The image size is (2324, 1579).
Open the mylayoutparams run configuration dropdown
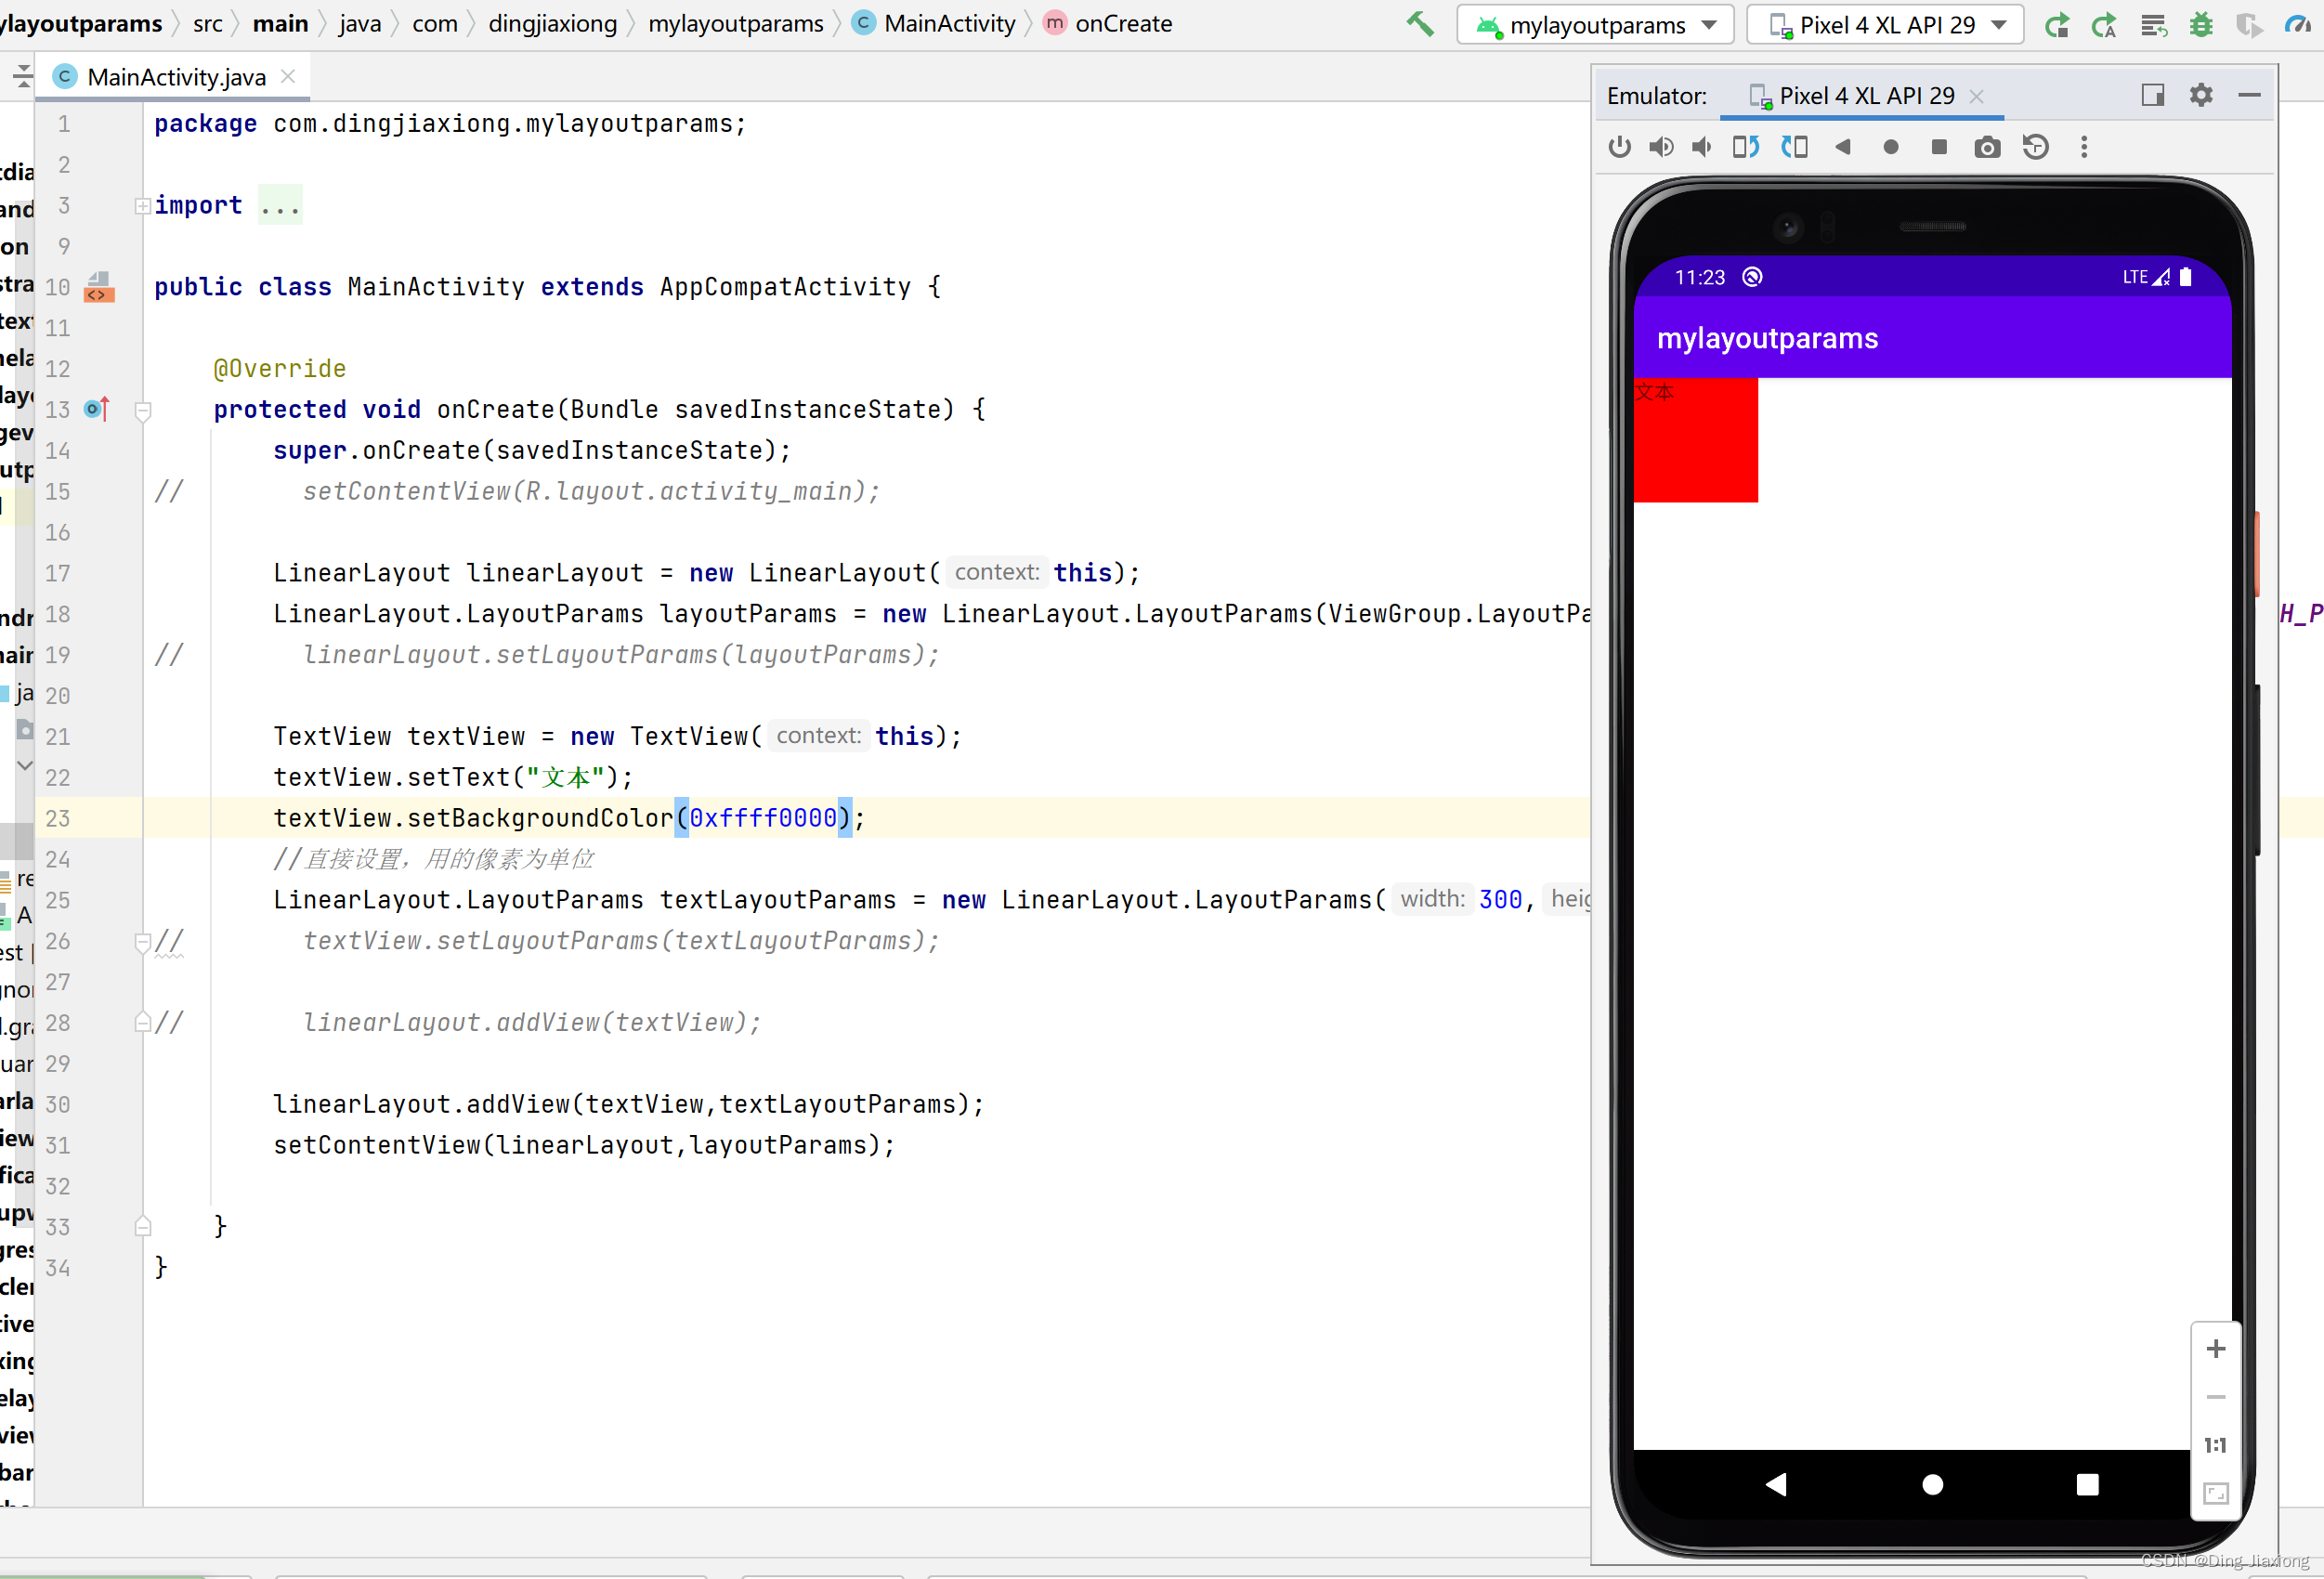point(1596,24)
